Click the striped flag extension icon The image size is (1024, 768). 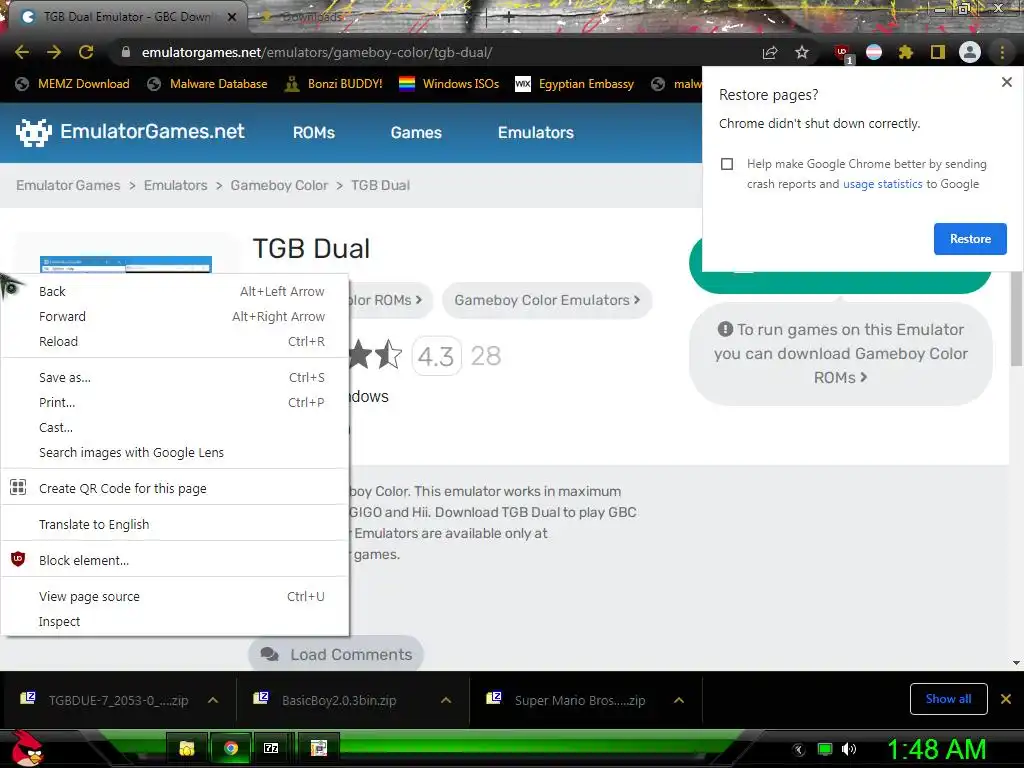[x=874, y=52]
